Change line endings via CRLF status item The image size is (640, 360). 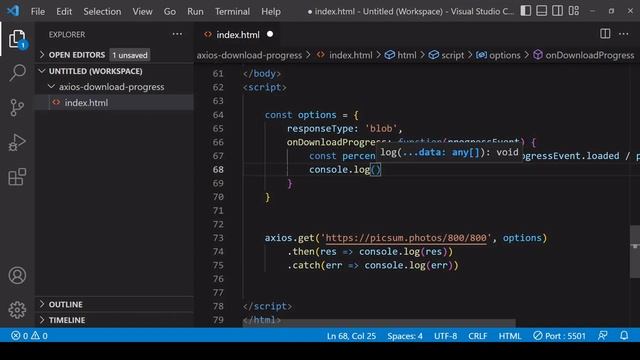point(478,336)
